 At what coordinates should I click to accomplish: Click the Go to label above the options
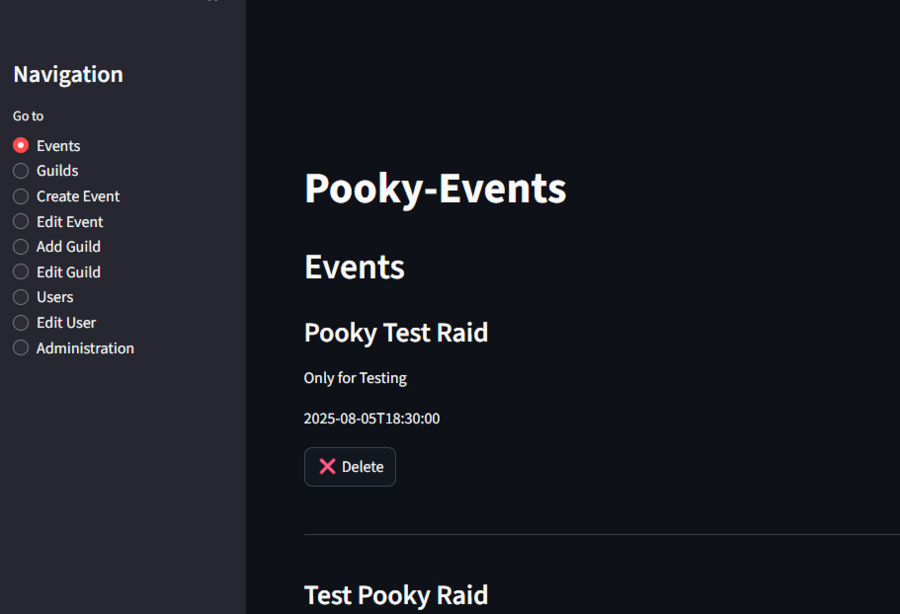tap(27, 116)
